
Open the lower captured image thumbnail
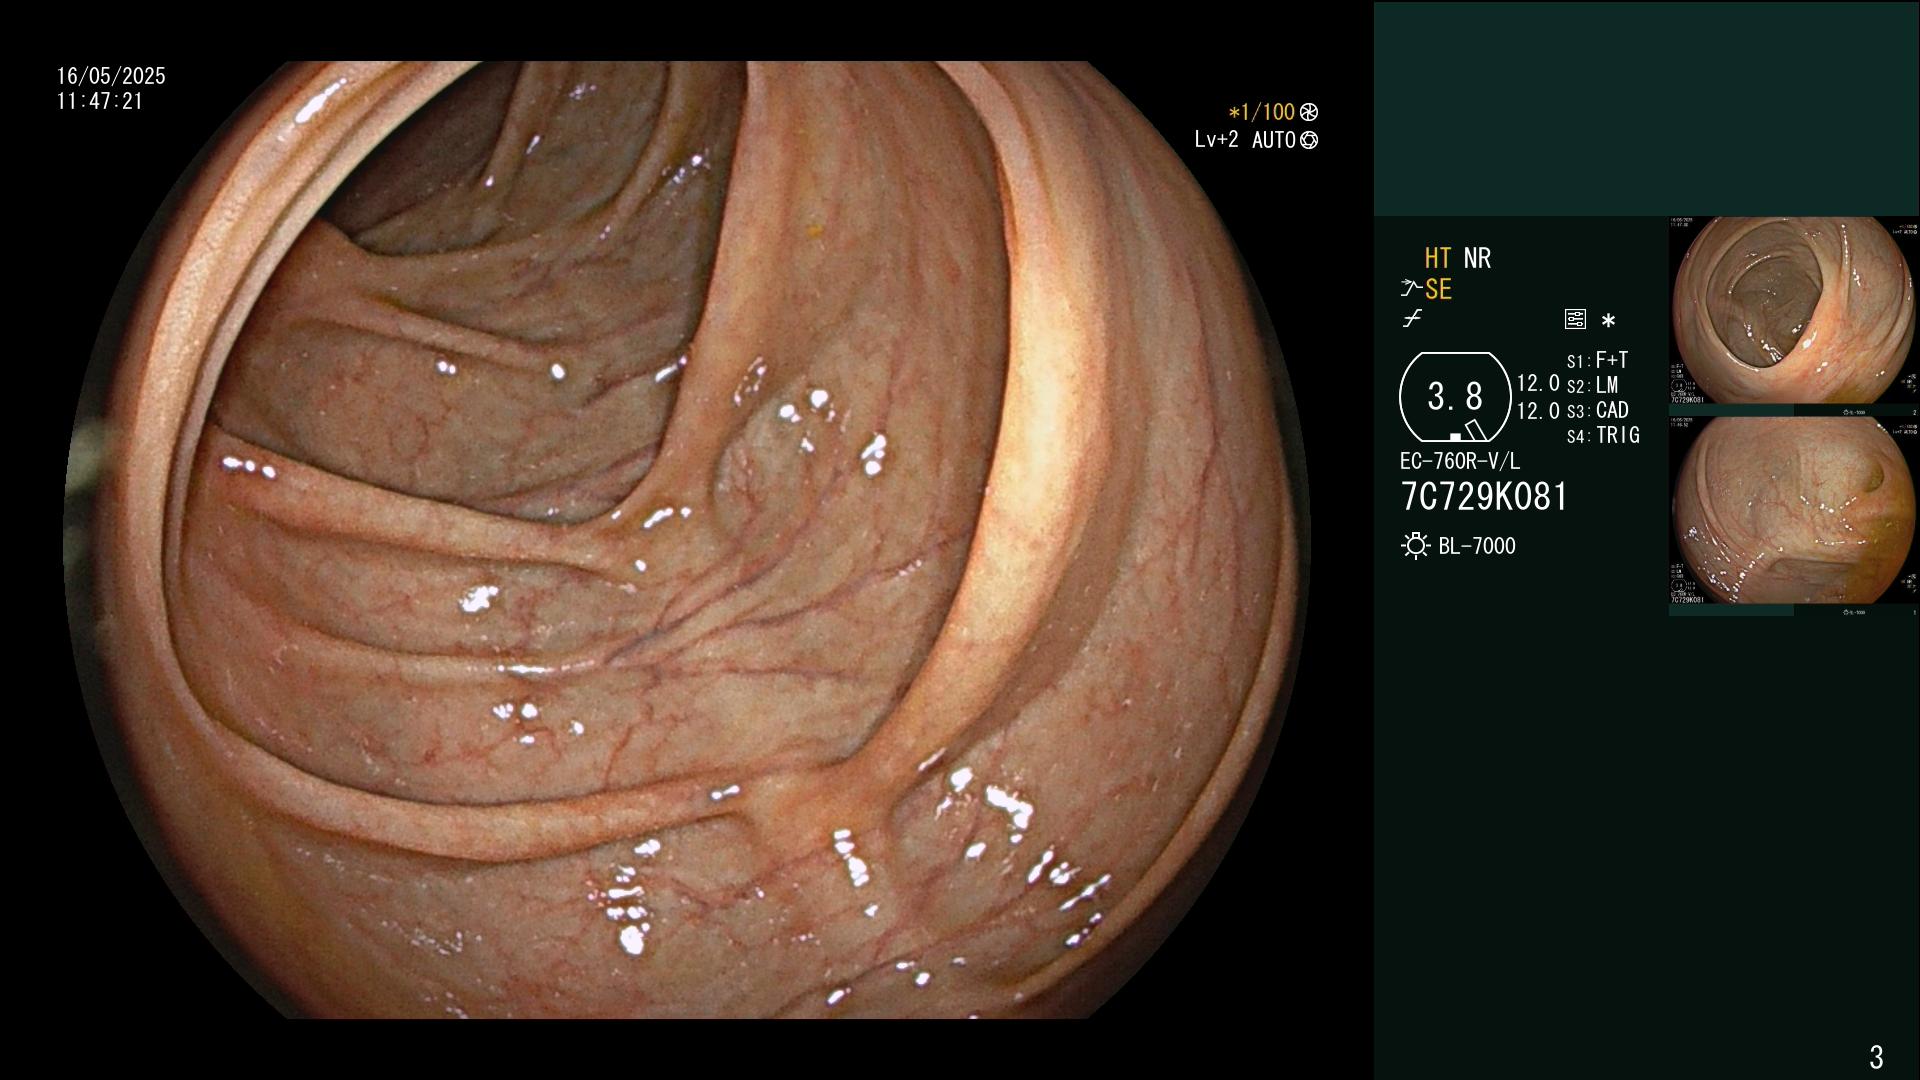(x=1794, y=511)
